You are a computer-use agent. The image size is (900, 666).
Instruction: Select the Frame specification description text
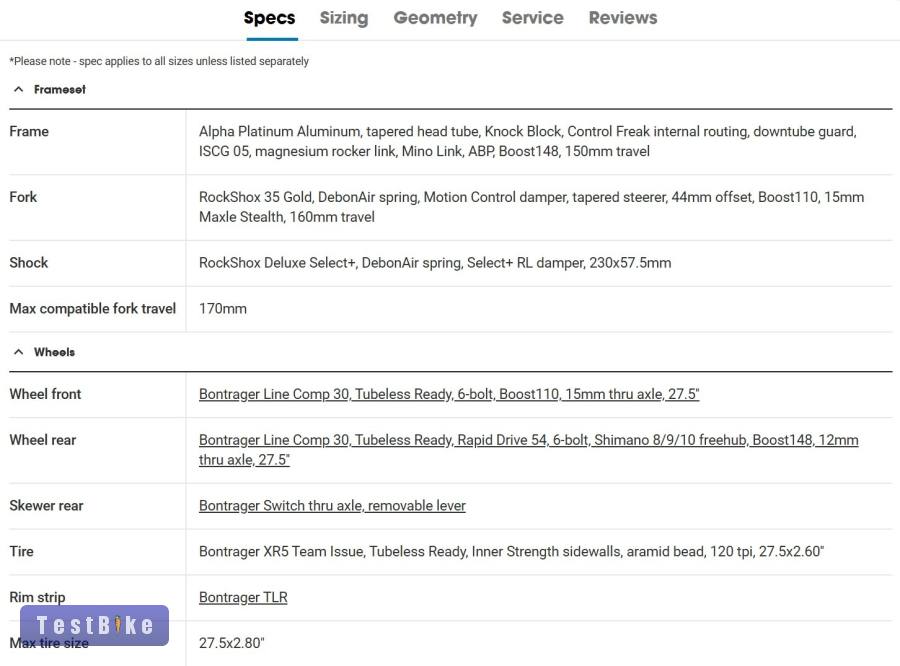[527, 141]
